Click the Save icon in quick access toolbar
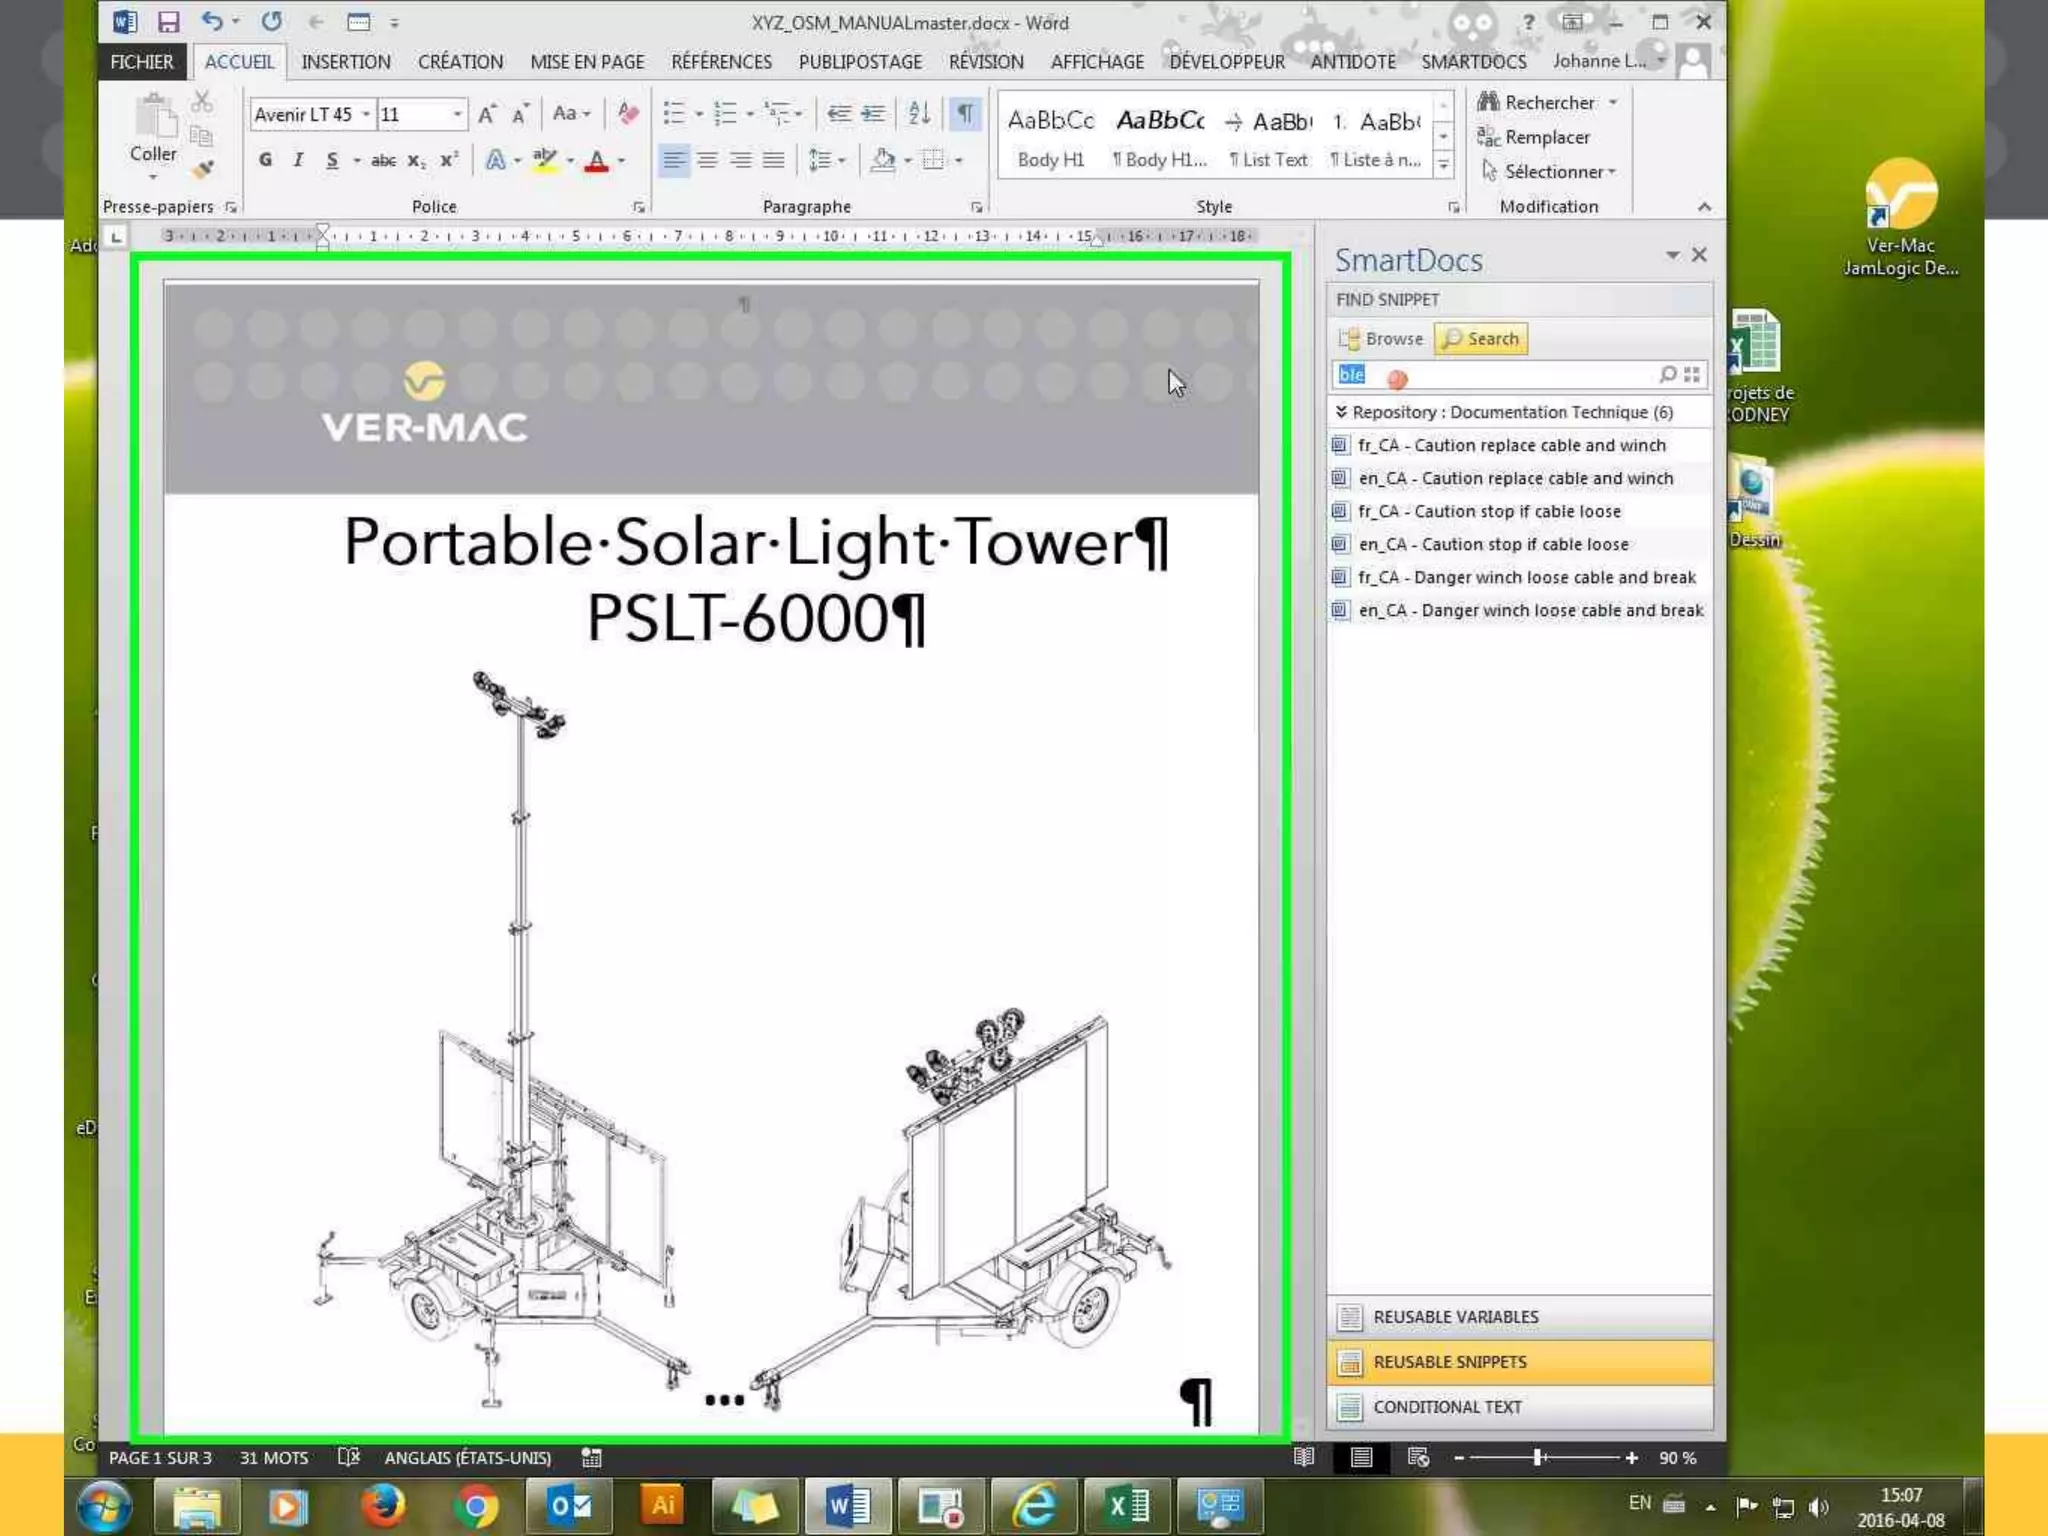The width and height of the screenshot is (2048, 1536). pos(168,22)
